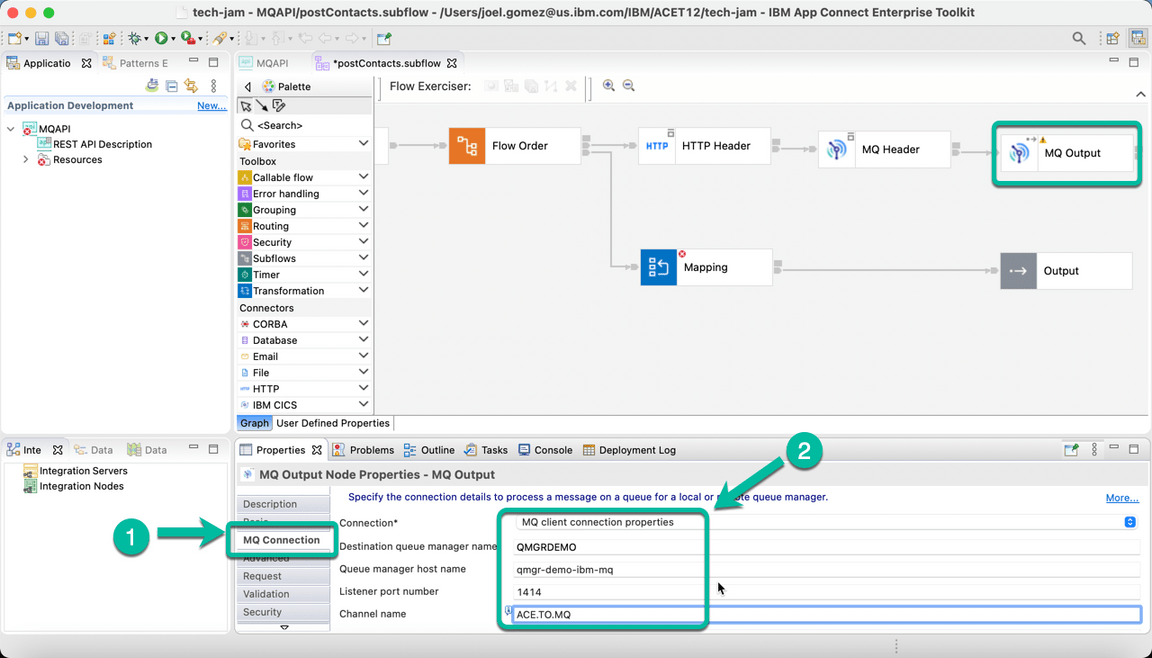Open the Debug launcher from the toolbar

click(132, 38)
